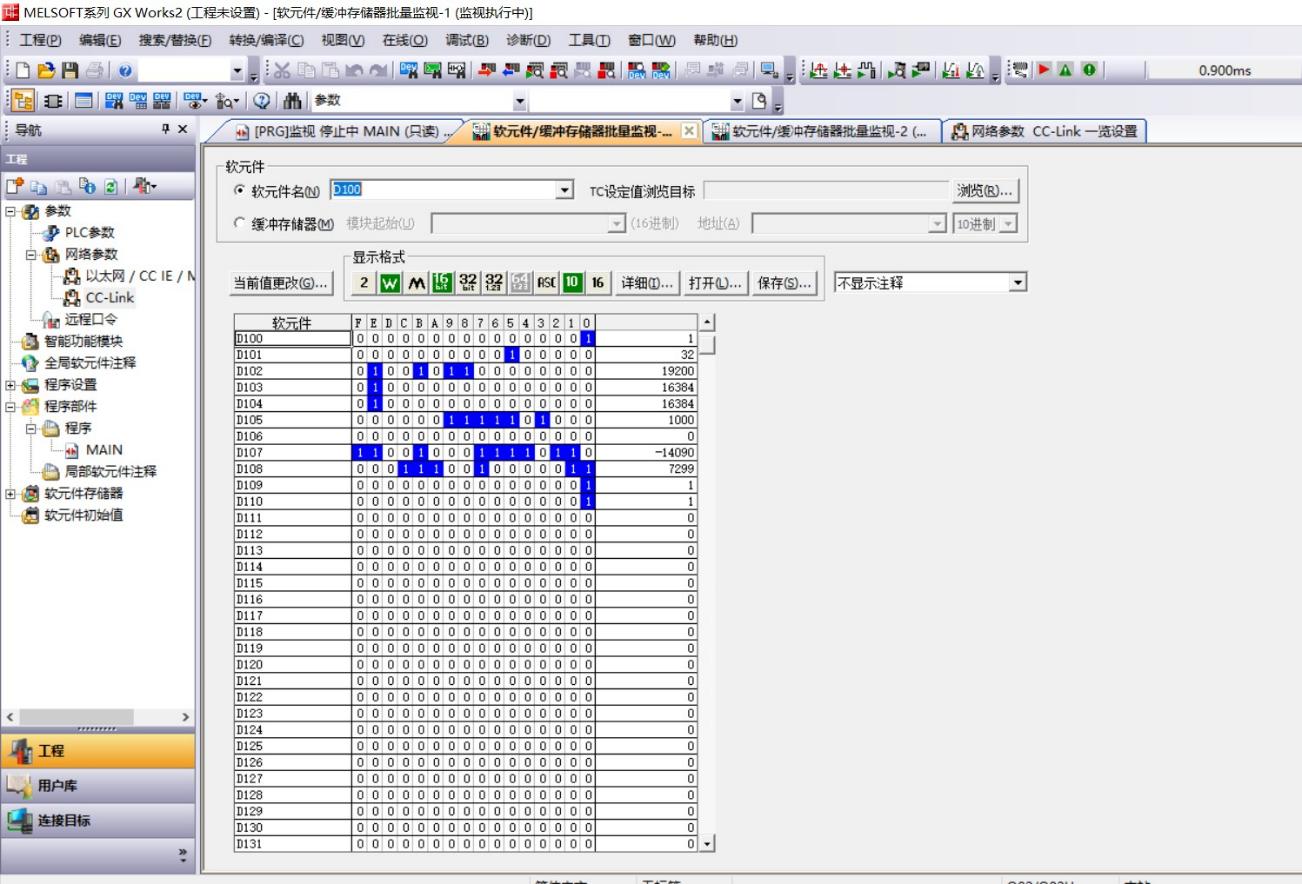Switch to 软元件/缓冲存储器批量监视-2 tab
The width and height of the screenshot is (1302, 884).
[x=822, y=133]
